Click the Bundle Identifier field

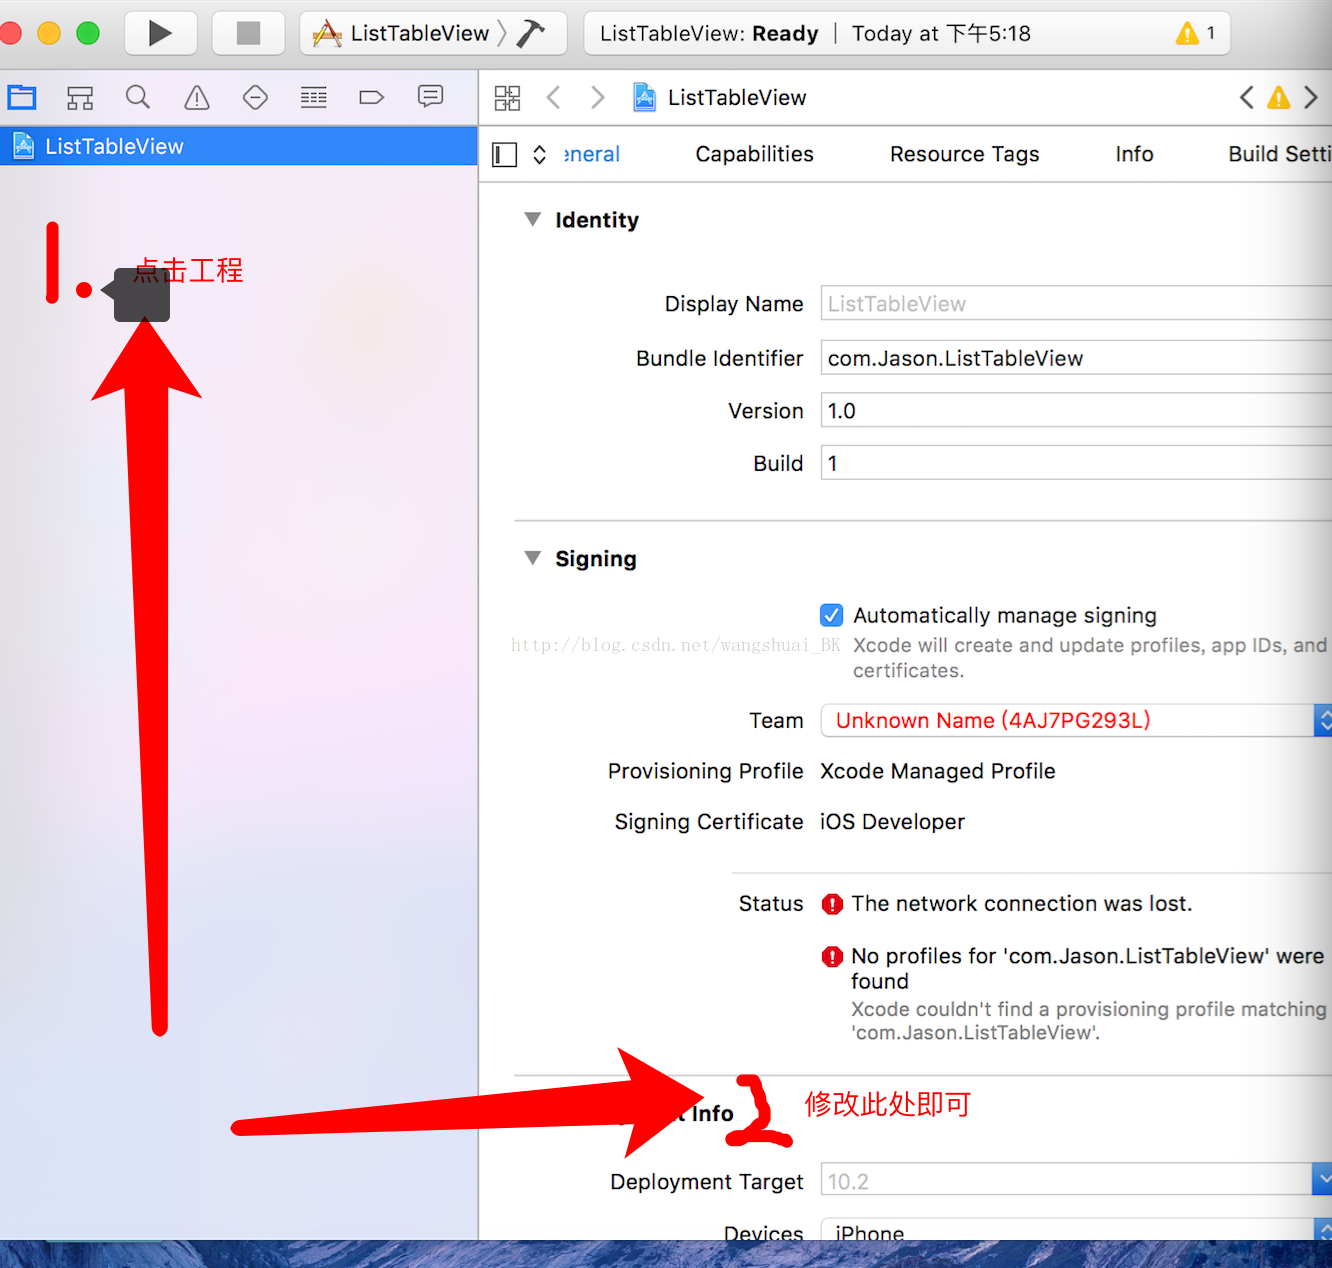coord(1076,357)
